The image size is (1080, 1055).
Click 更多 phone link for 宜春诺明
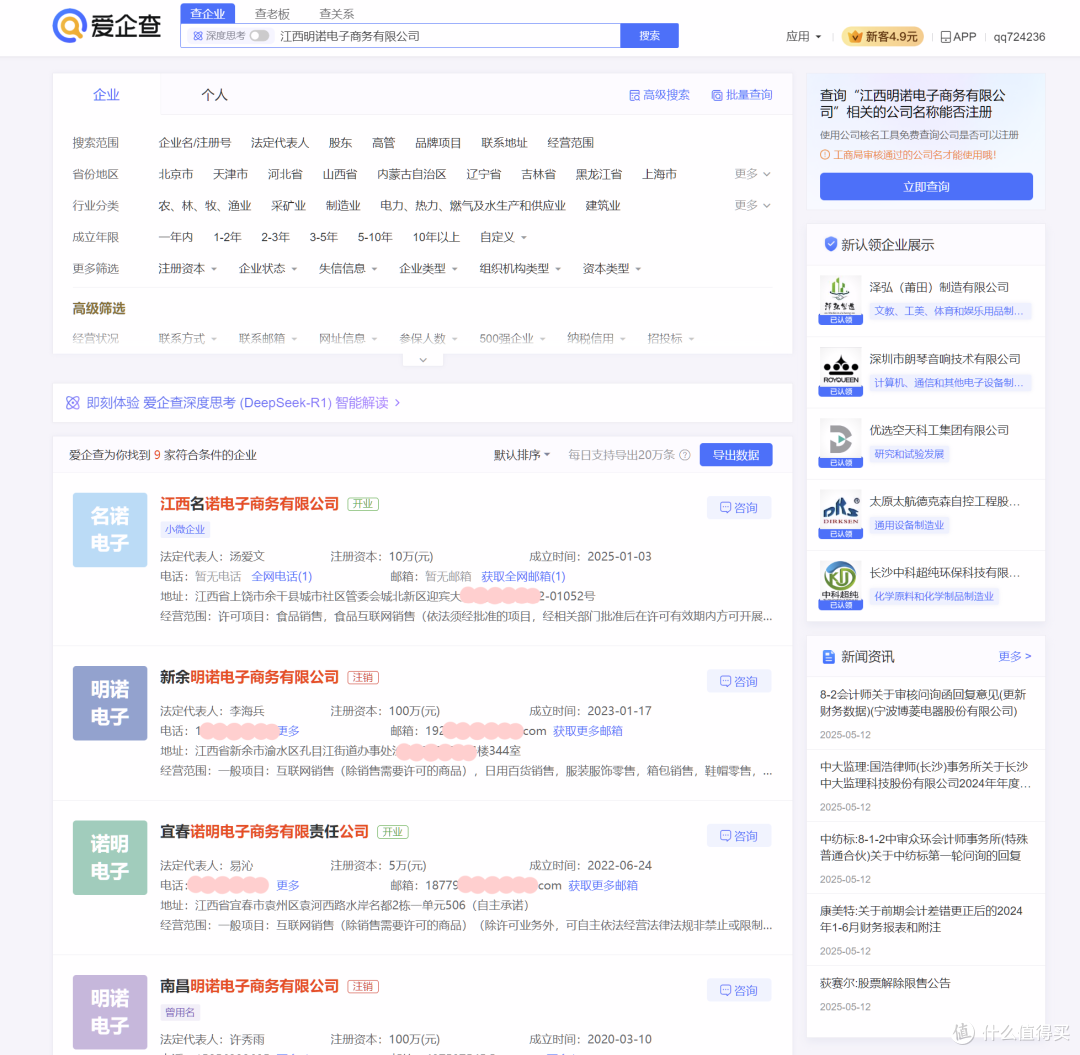pos(288,885)
